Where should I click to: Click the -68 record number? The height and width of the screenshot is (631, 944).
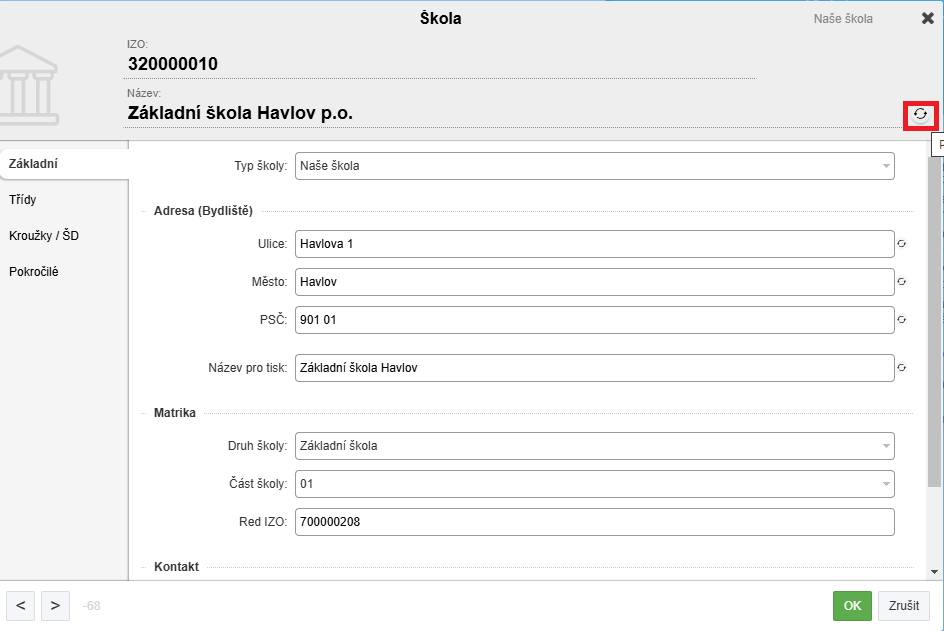pyautogui.click(x=92, y=606)
